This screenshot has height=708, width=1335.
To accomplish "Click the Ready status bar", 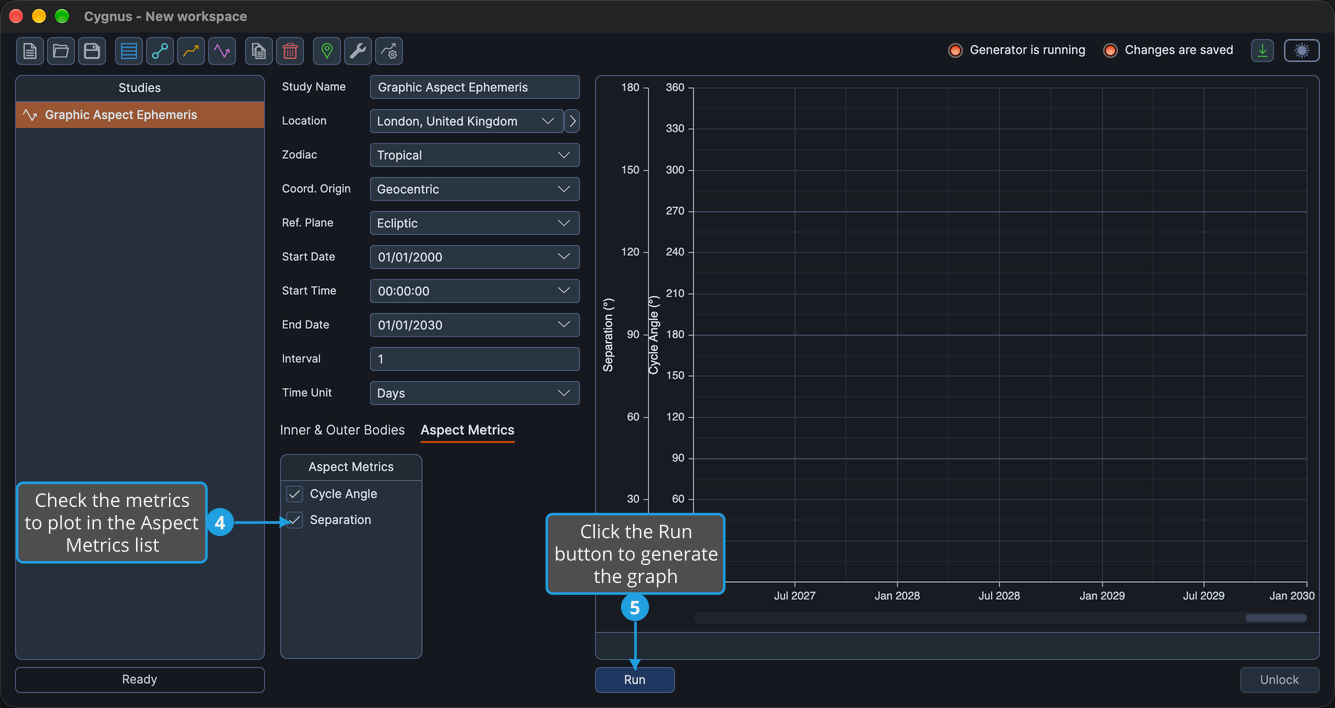I will (x=140, y=680).
